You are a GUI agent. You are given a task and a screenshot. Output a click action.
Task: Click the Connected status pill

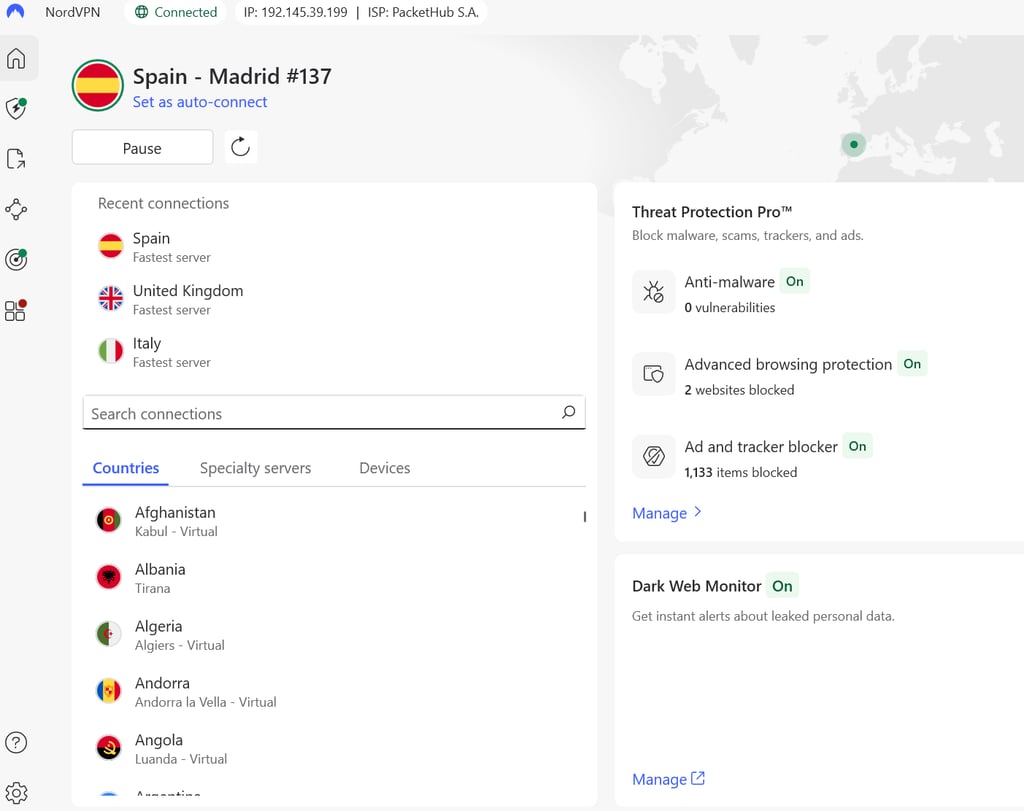coord(176,12)
